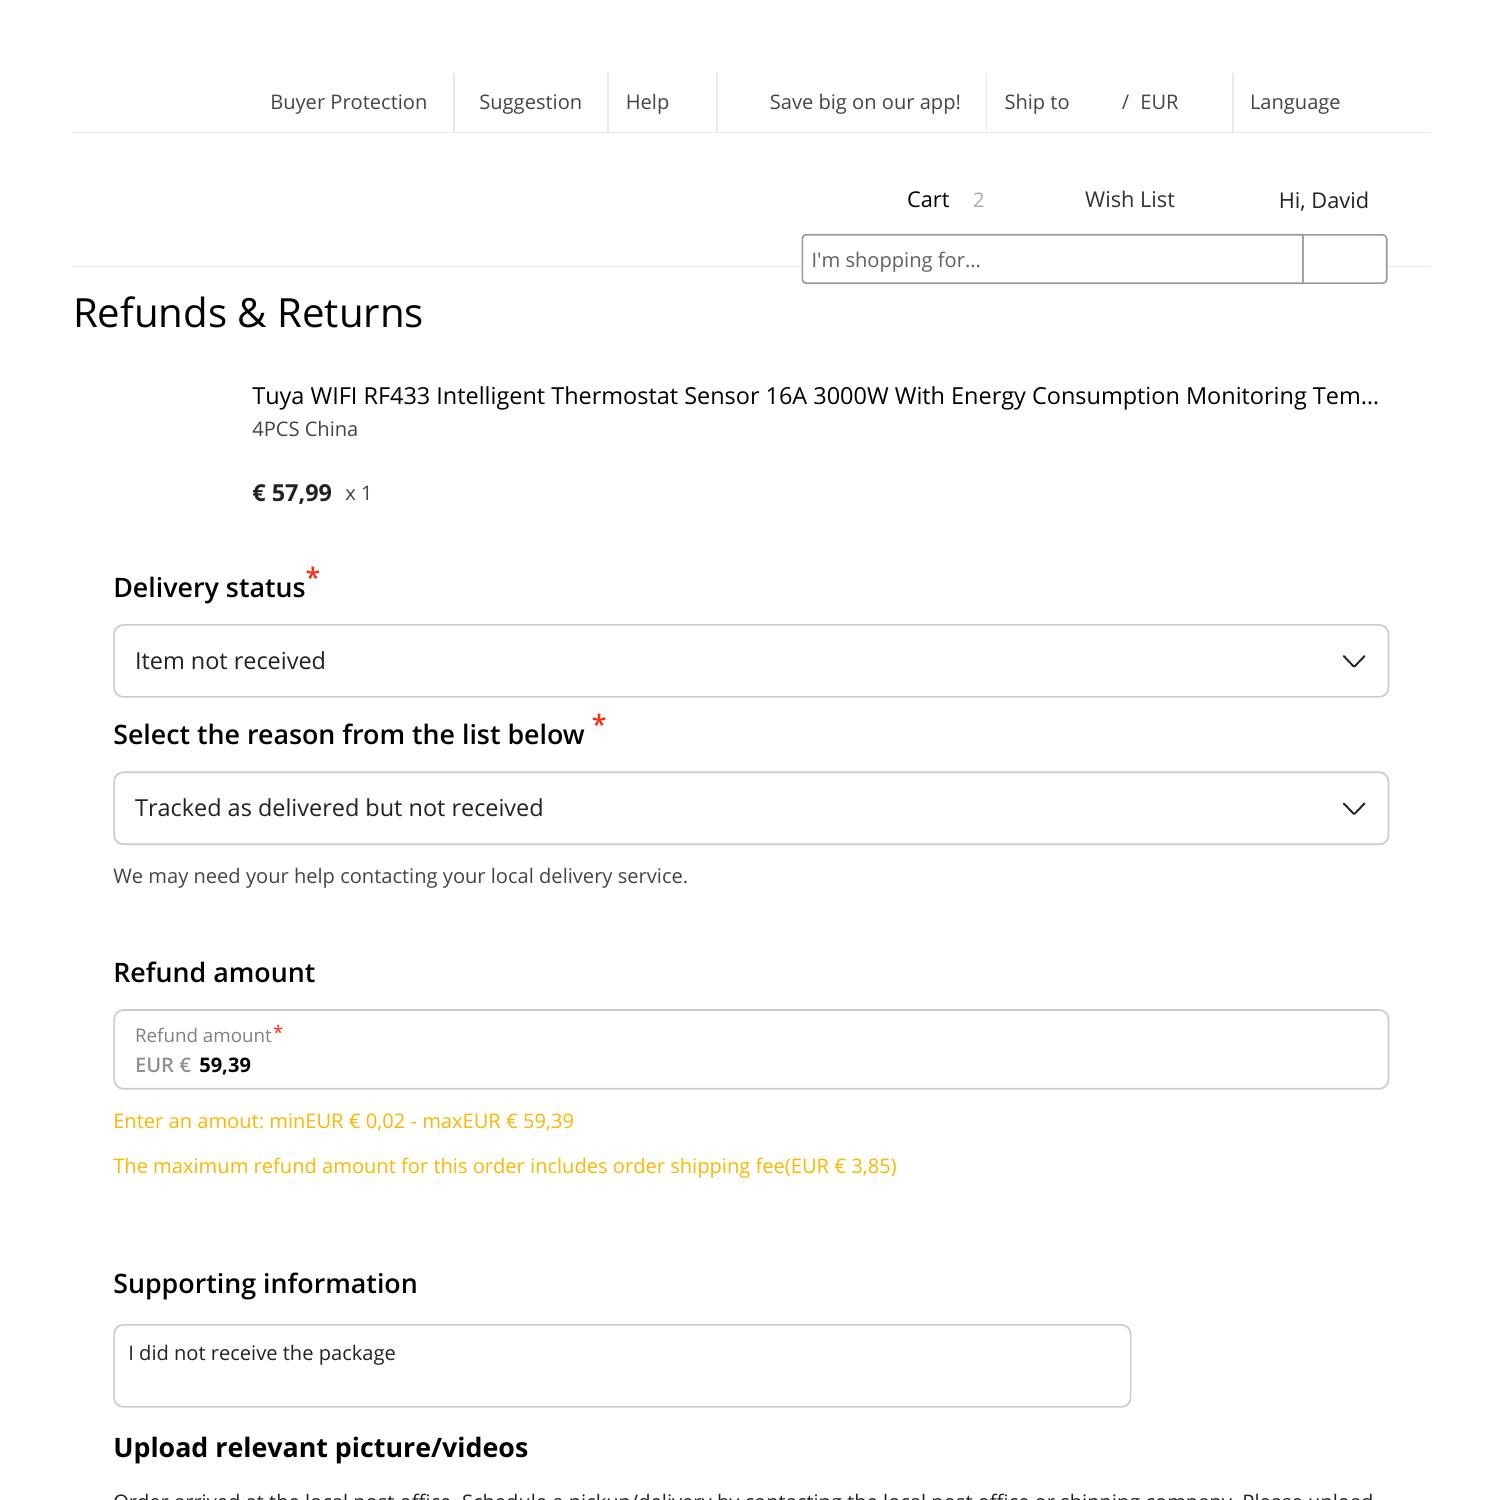
Task: Expand the Delivery status dropdown chevron
Action: (1353, 660)
